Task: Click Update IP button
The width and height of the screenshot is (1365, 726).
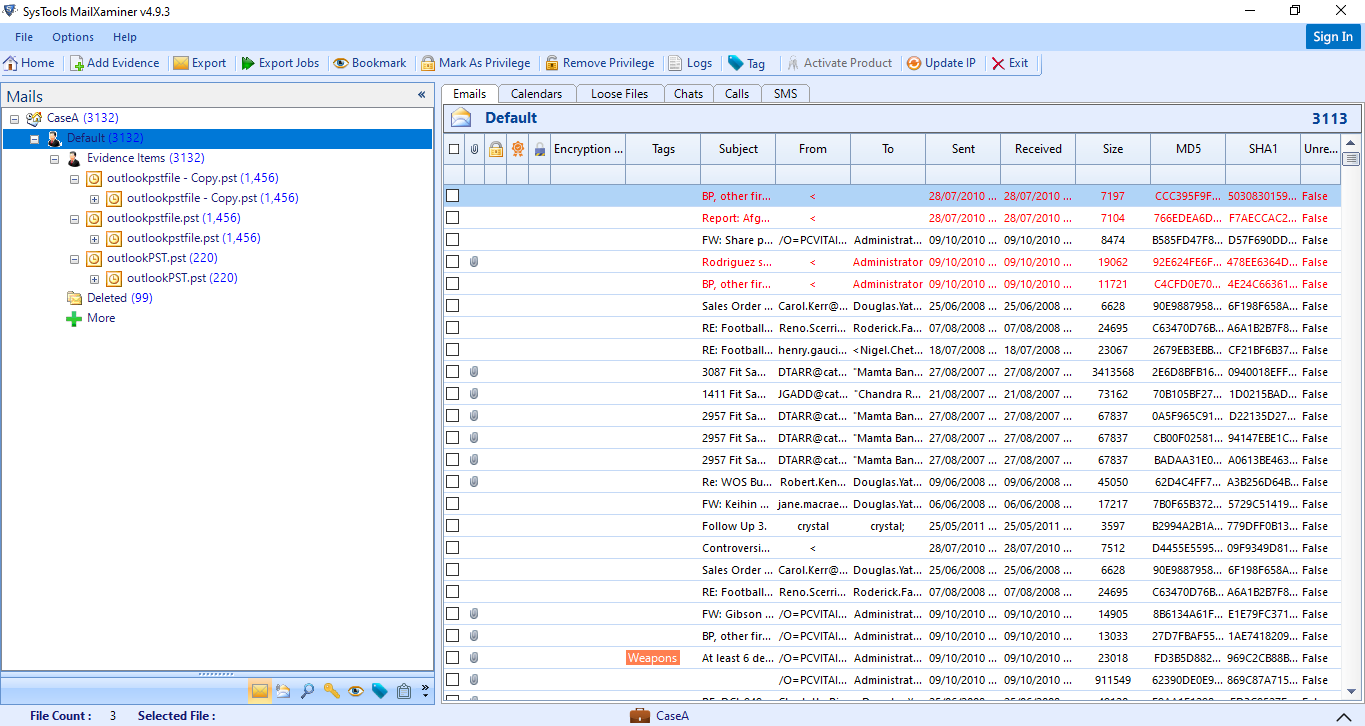Action: click(941, 63)
